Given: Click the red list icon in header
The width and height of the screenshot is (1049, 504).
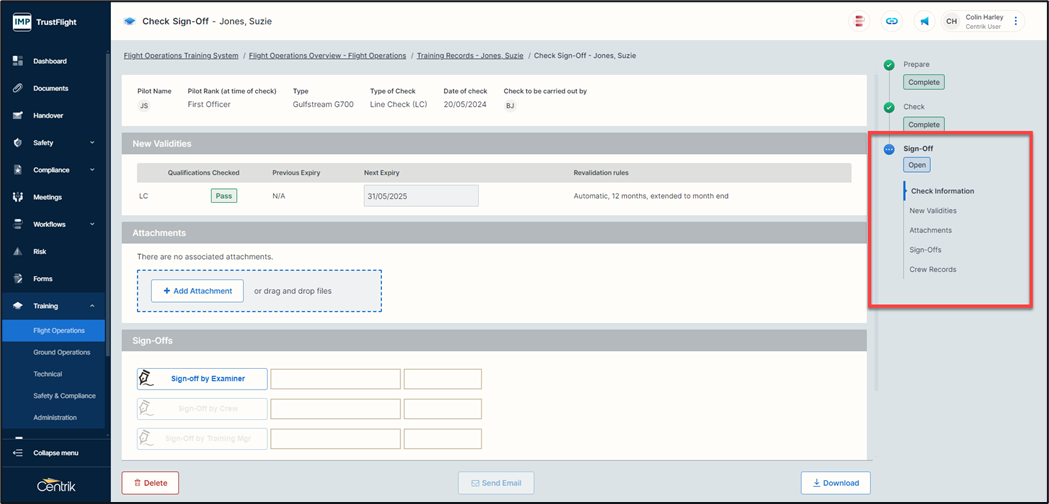Looking at the screenshot, I should 859,21.
